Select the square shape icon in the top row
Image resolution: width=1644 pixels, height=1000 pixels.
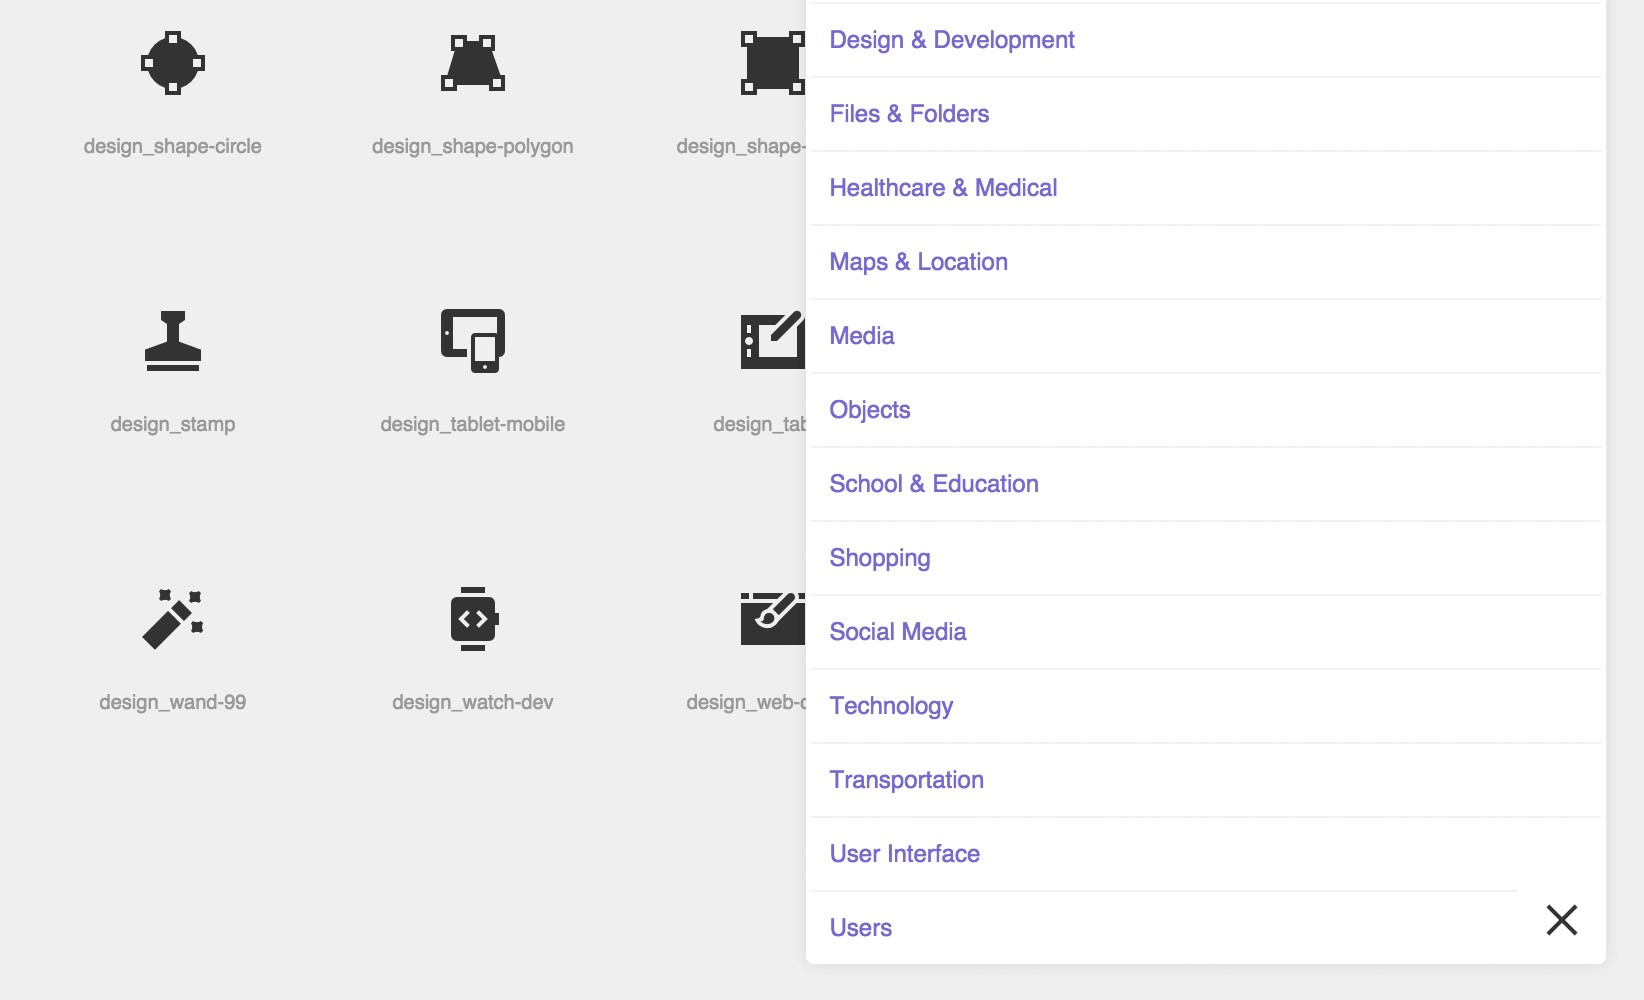773,62
